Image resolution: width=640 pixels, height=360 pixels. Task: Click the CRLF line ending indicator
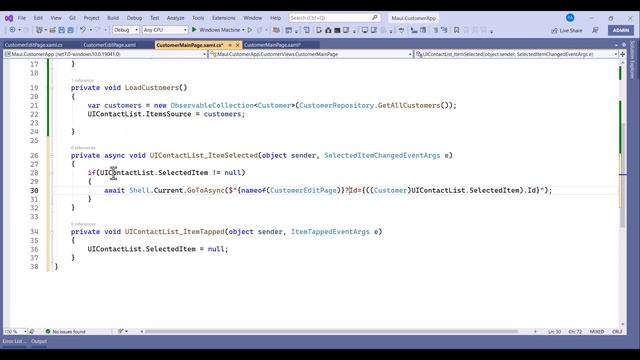[617, 331]
